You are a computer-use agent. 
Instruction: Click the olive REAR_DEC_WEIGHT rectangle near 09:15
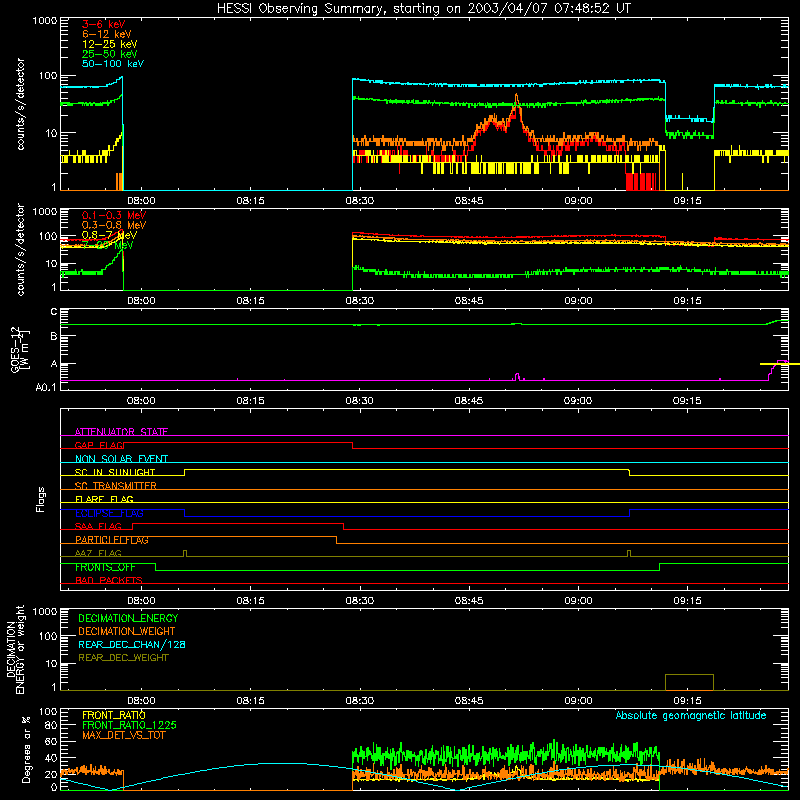[689, 682]
